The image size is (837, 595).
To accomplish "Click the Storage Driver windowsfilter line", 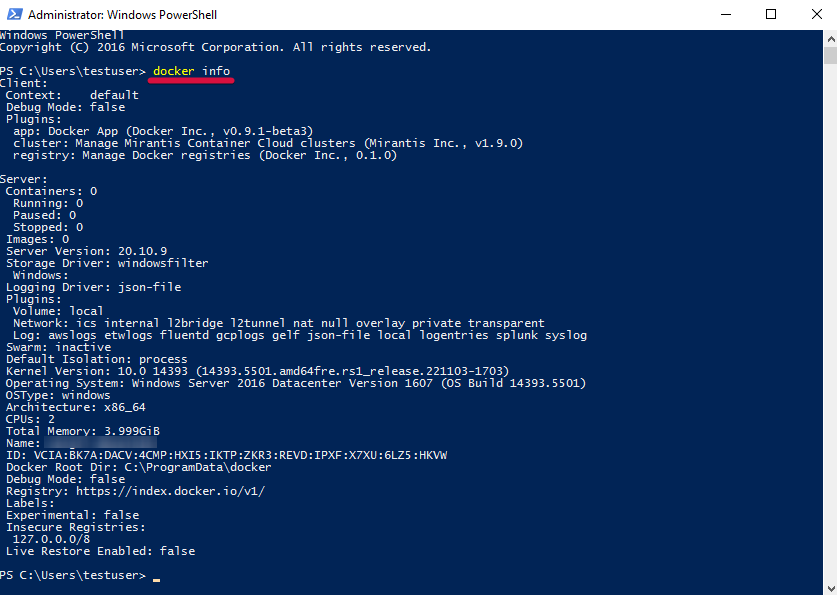I will [x=107, y=263].
